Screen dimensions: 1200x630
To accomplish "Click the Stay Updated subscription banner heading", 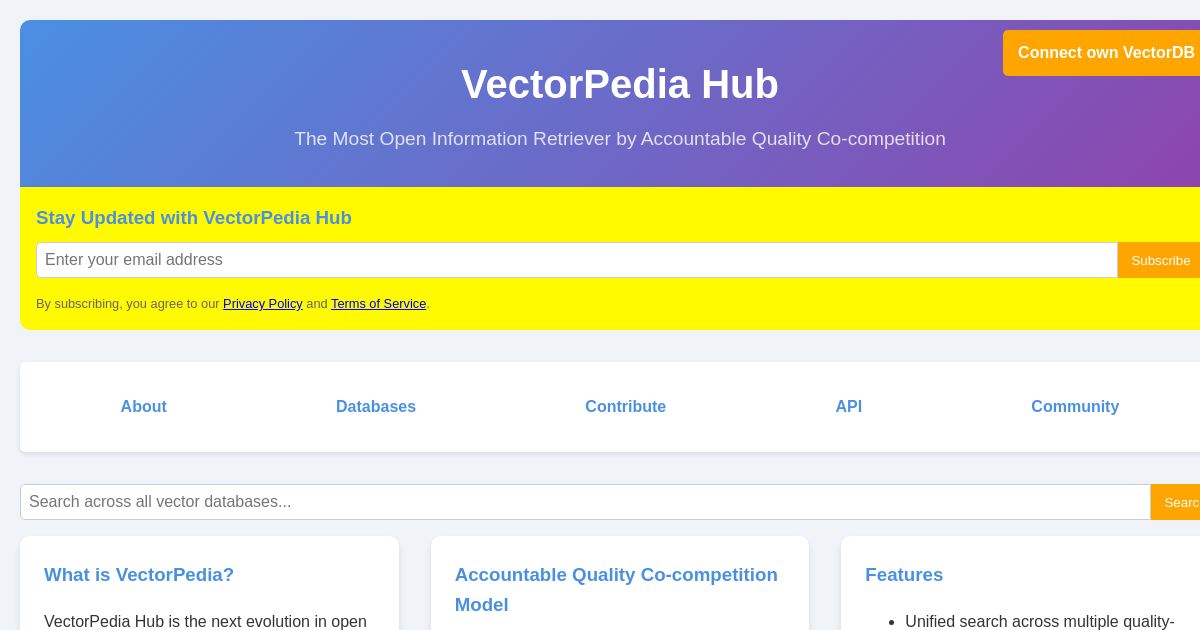I will point(194,218).
